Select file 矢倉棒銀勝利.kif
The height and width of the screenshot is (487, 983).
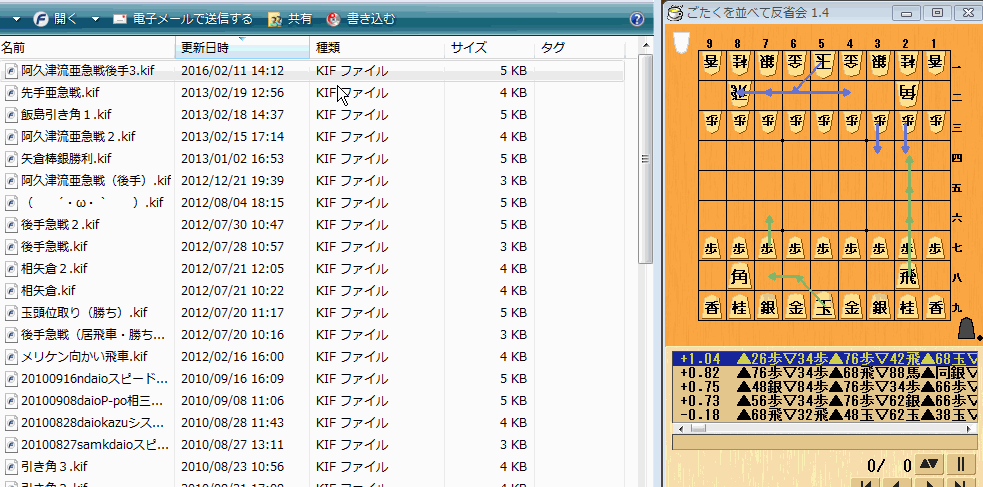[x=66, y=159]
